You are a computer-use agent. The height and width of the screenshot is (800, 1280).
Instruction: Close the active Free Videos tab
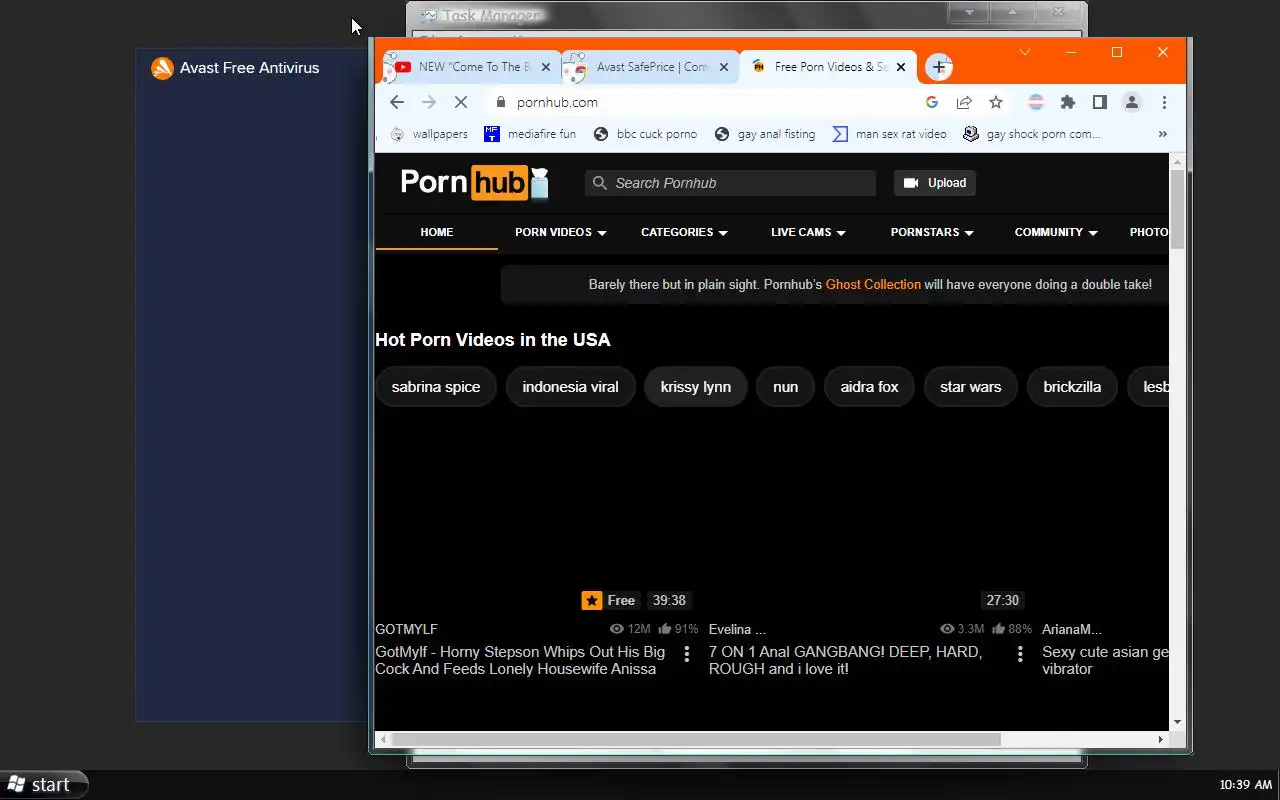pos(901,67)
